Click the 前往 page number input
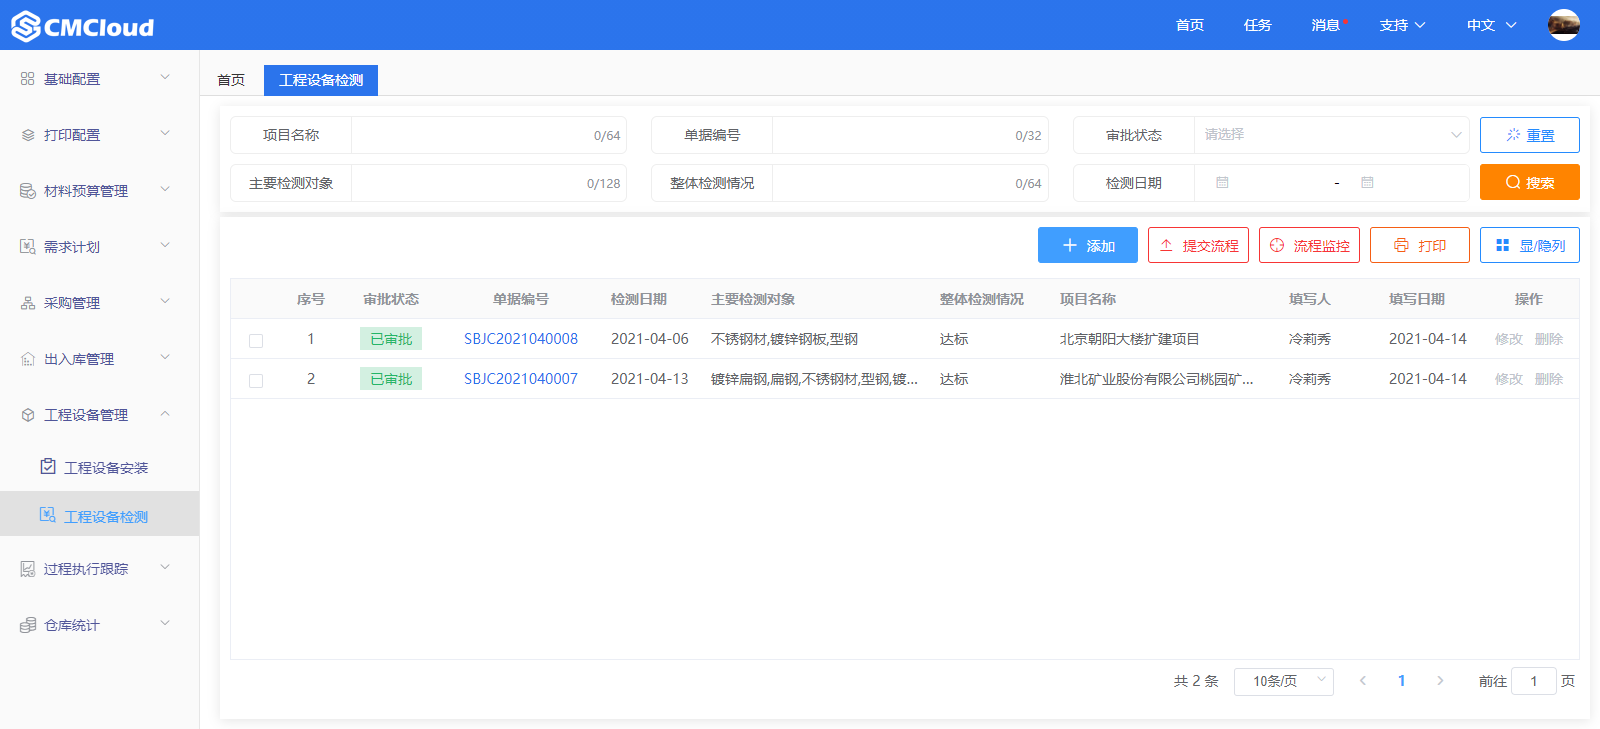The image size is (1600, 729). [1534, 681]
